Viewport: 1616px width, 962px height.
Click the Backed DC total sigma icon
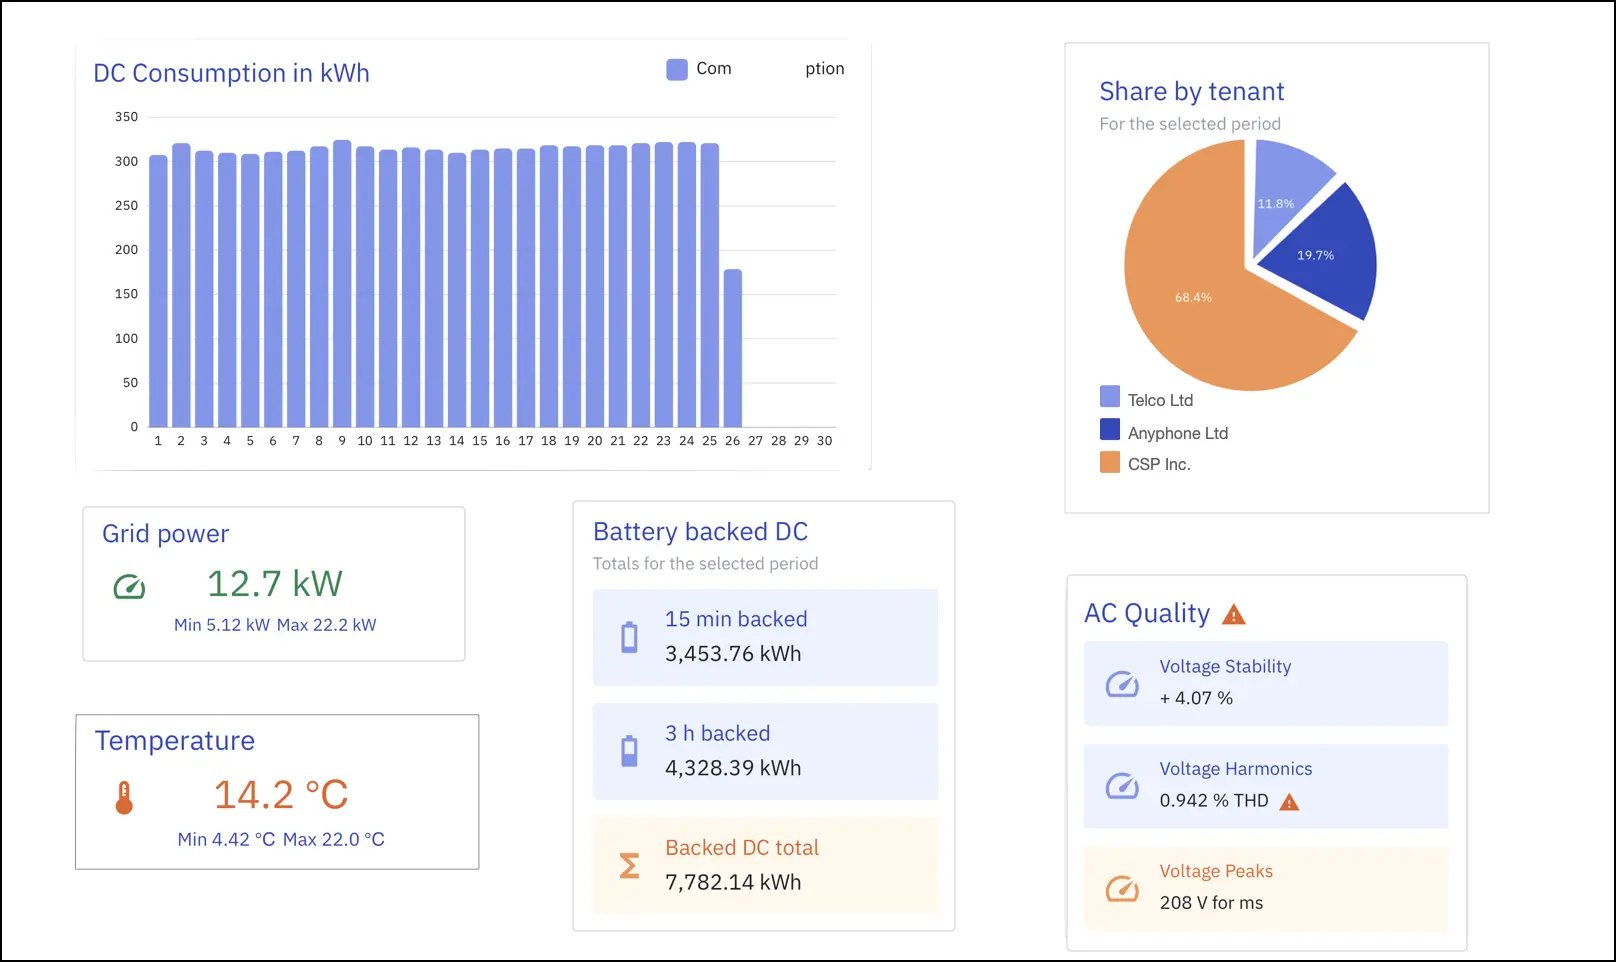coord(629,865)
